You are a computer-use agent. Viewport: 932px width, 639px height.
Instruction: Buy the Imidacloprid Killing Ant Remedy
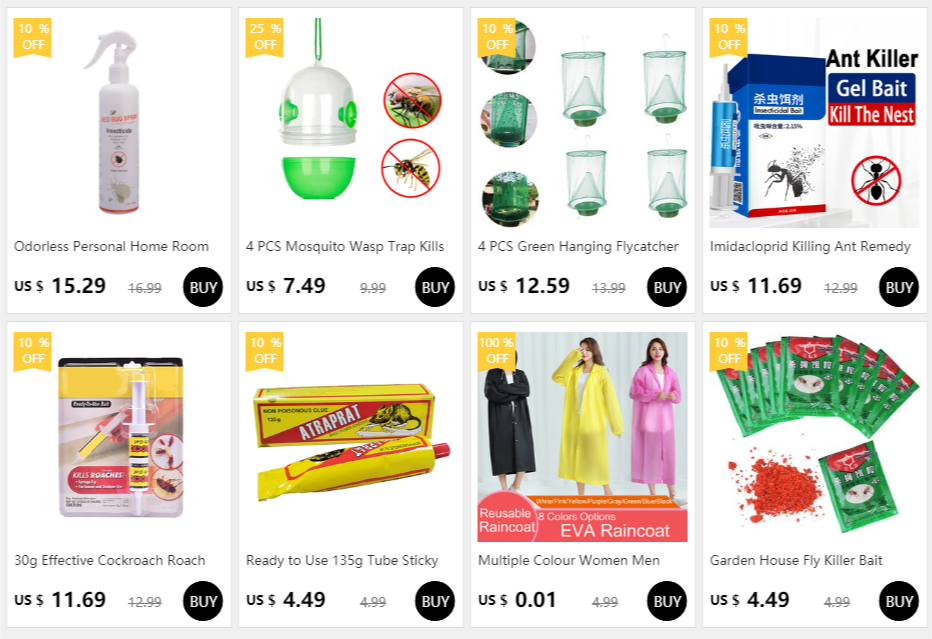tap(898, 287)
